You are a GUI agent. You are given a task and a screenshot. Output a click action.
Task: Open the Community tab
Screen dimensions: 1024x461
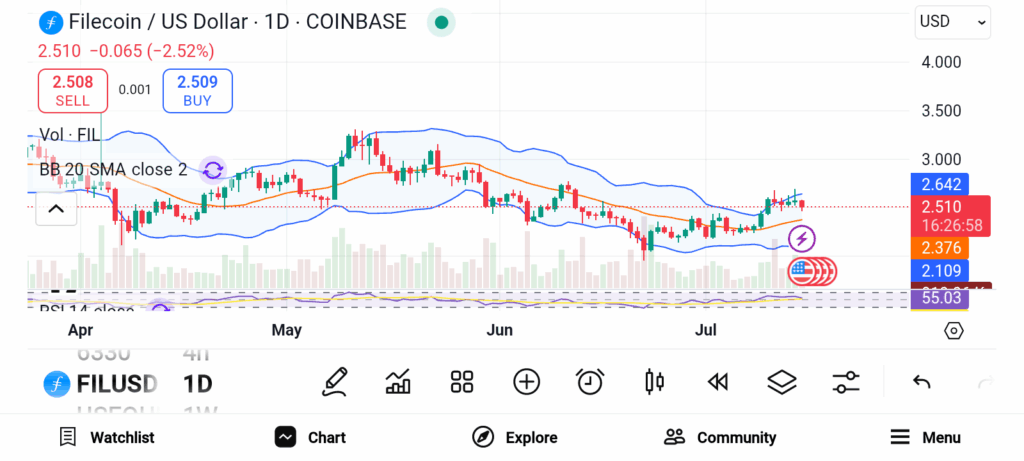[x=720, y=437]
